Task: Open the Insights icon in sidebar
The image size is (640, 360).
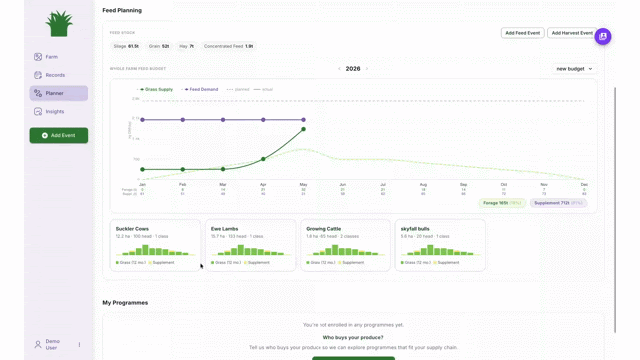Action: point(38,111)
